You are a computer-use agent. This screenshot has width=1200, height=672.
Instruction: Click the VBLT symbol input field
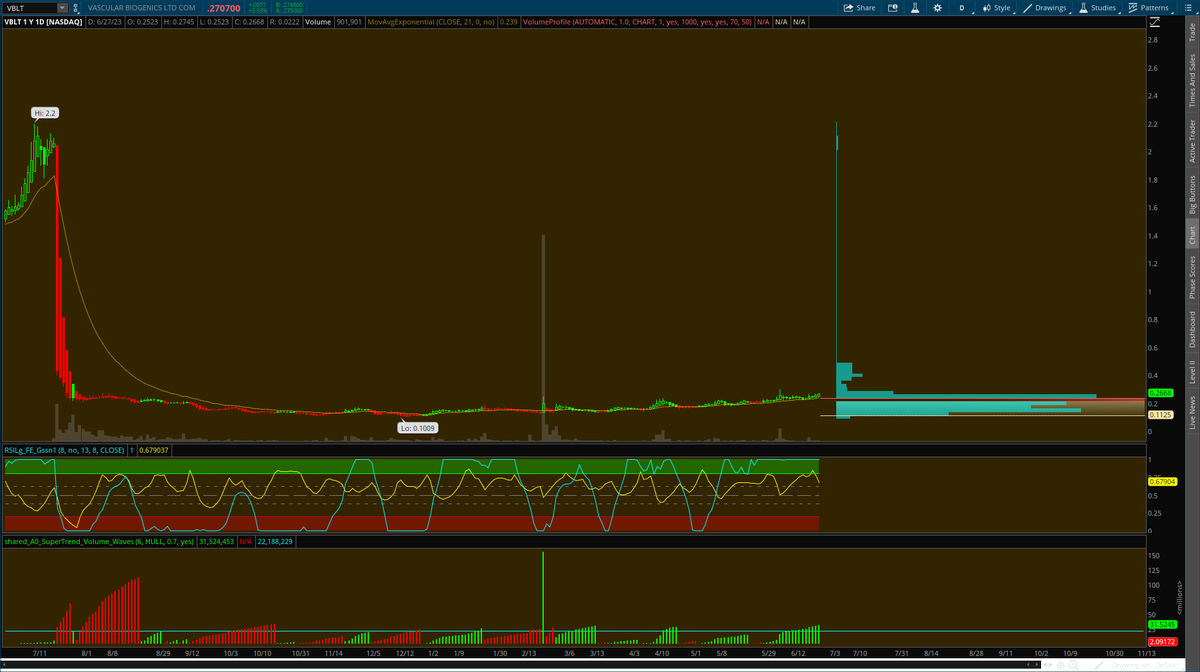click(31, 8)
